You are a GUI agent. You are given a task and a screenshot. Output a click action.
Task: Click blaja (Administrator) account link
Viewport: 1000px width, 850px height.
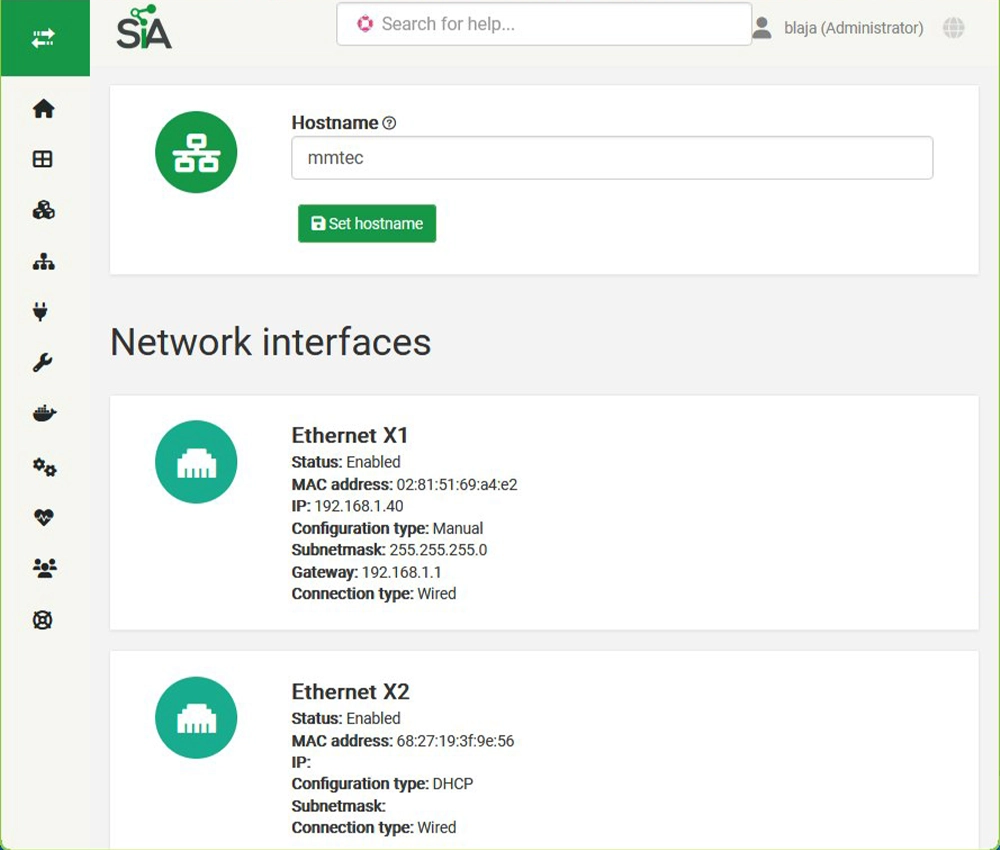853,28
